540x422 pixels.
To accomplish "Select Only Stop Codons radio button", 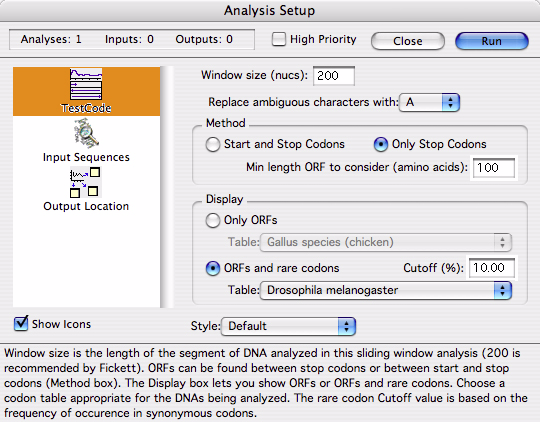I will pyautogui.click(x=381, y=144).
